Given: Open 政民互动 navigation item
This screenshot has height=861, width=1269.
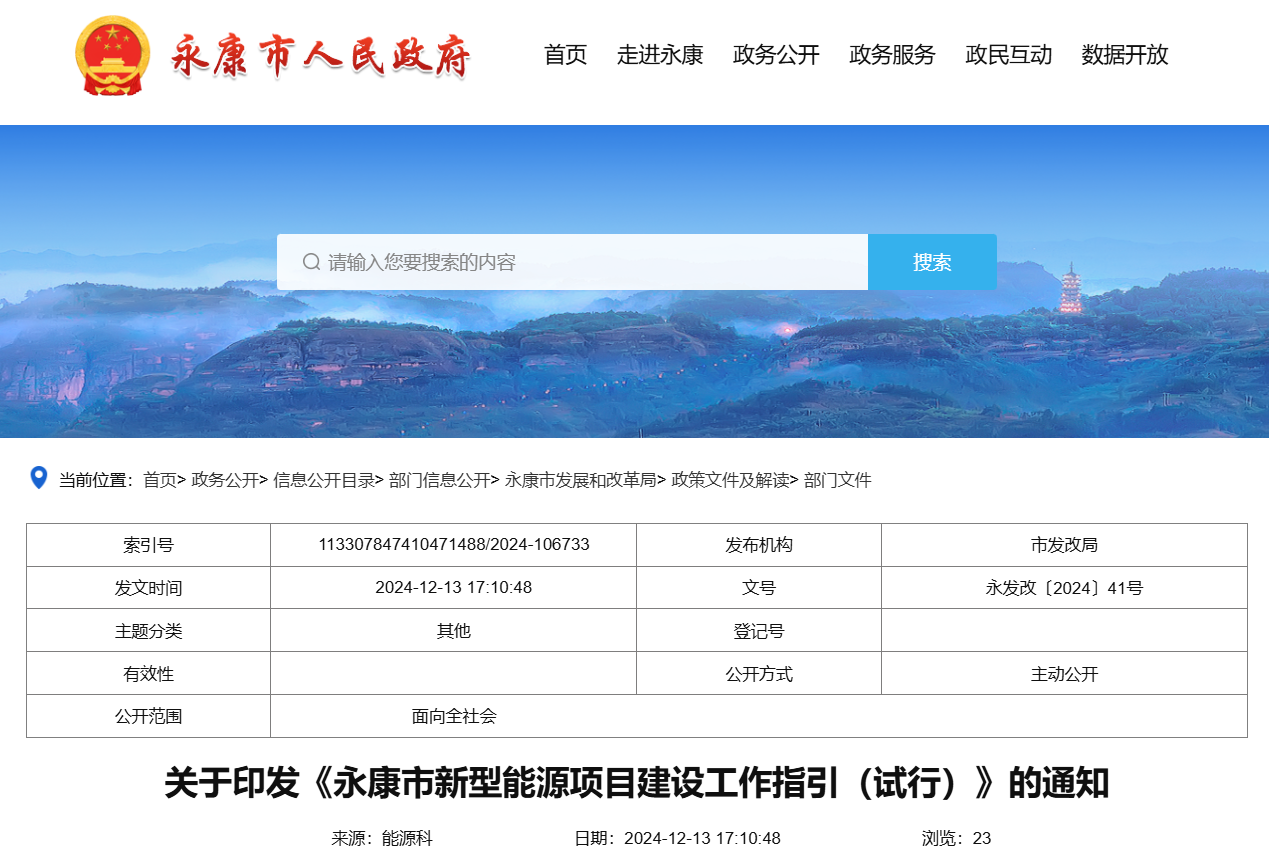Looking at the screenshot, I should point(1008,55).
